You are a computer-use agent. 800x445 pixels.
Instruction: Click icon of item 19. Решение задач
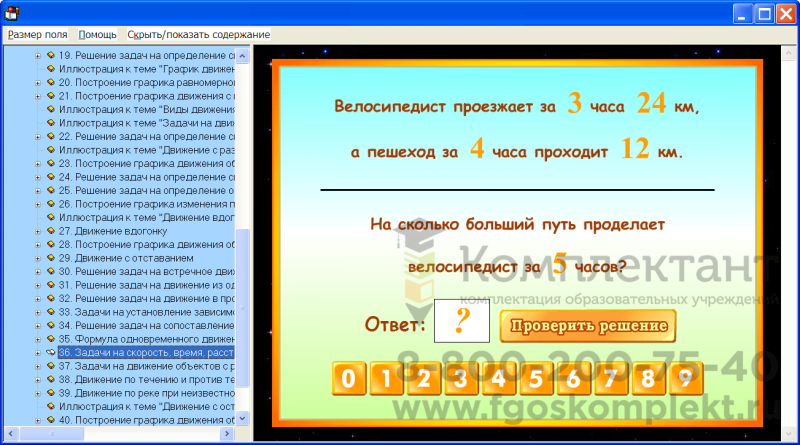tap(51, 55)
